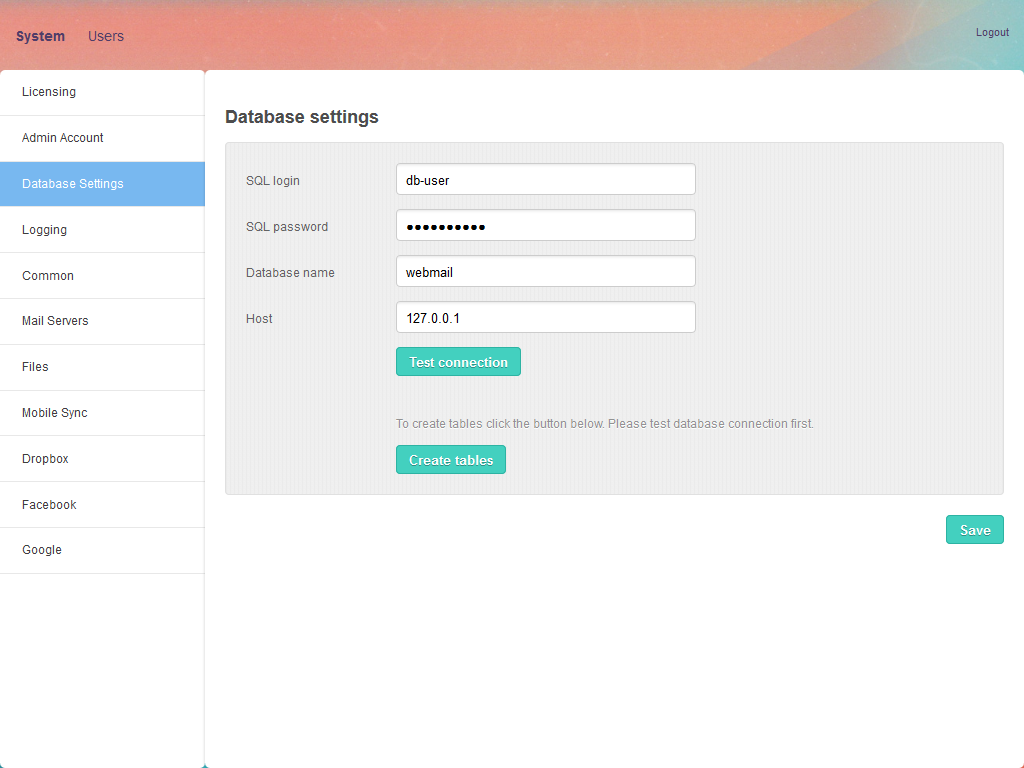Switch to the System tab
Screen dimensions: 1024x768
pos(40,36)
